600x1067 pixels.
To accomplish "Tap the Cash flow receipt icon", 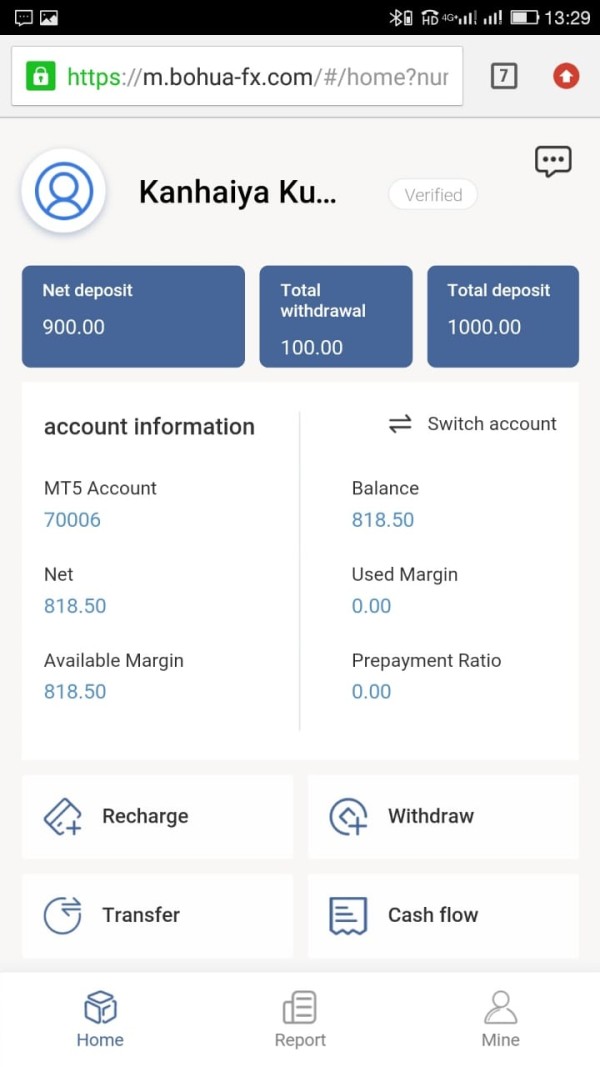I will point(348,915).
